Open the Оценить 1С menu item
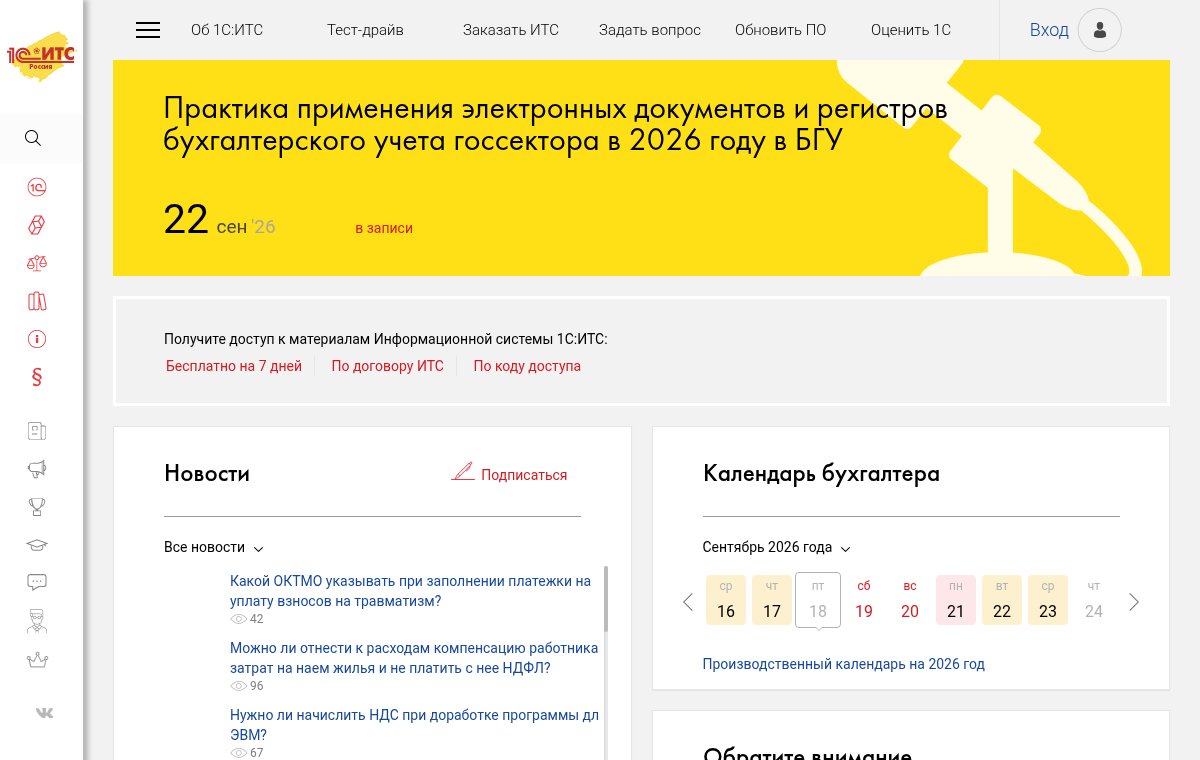1200x760 pixels. 911,30
